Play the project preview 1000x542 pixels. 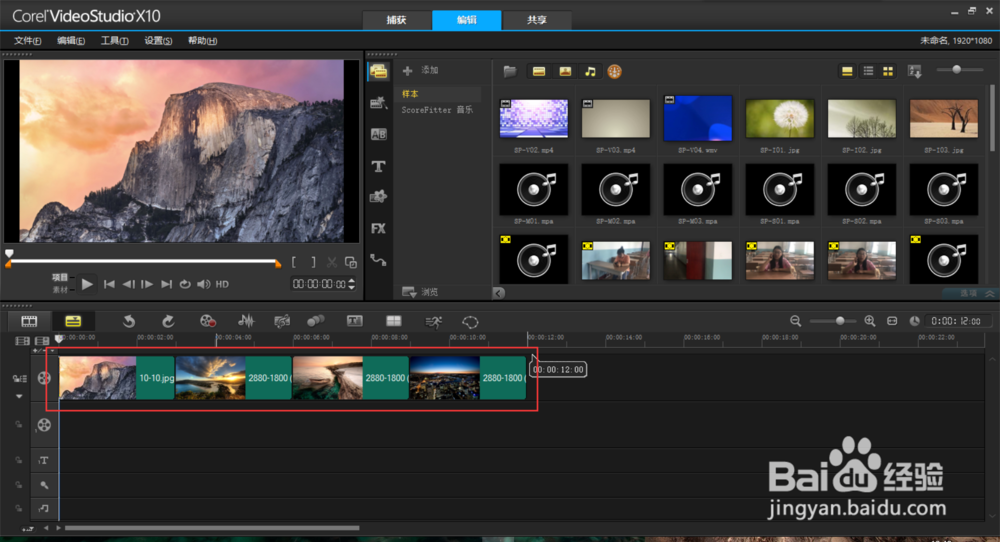[x=87, y=284]
